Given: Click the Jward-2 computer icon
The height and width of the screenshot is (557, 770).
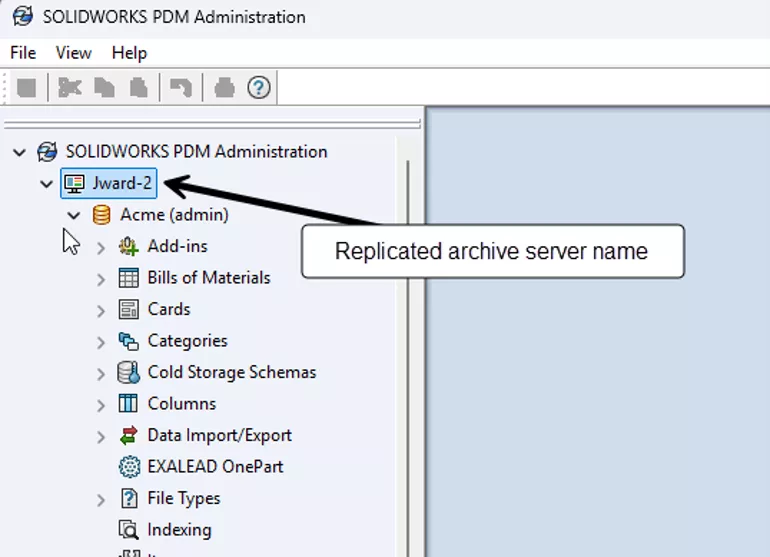Looking at the screenshot, I should pos(75,184).
